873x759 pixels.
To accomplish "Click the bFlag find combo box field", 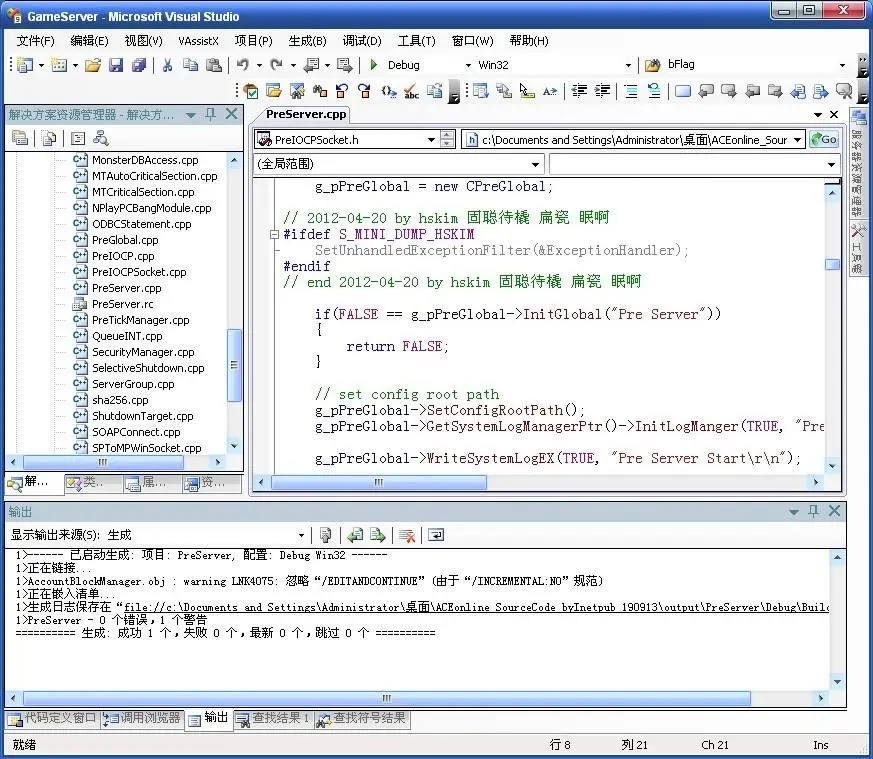I will (x=751, y=65).
